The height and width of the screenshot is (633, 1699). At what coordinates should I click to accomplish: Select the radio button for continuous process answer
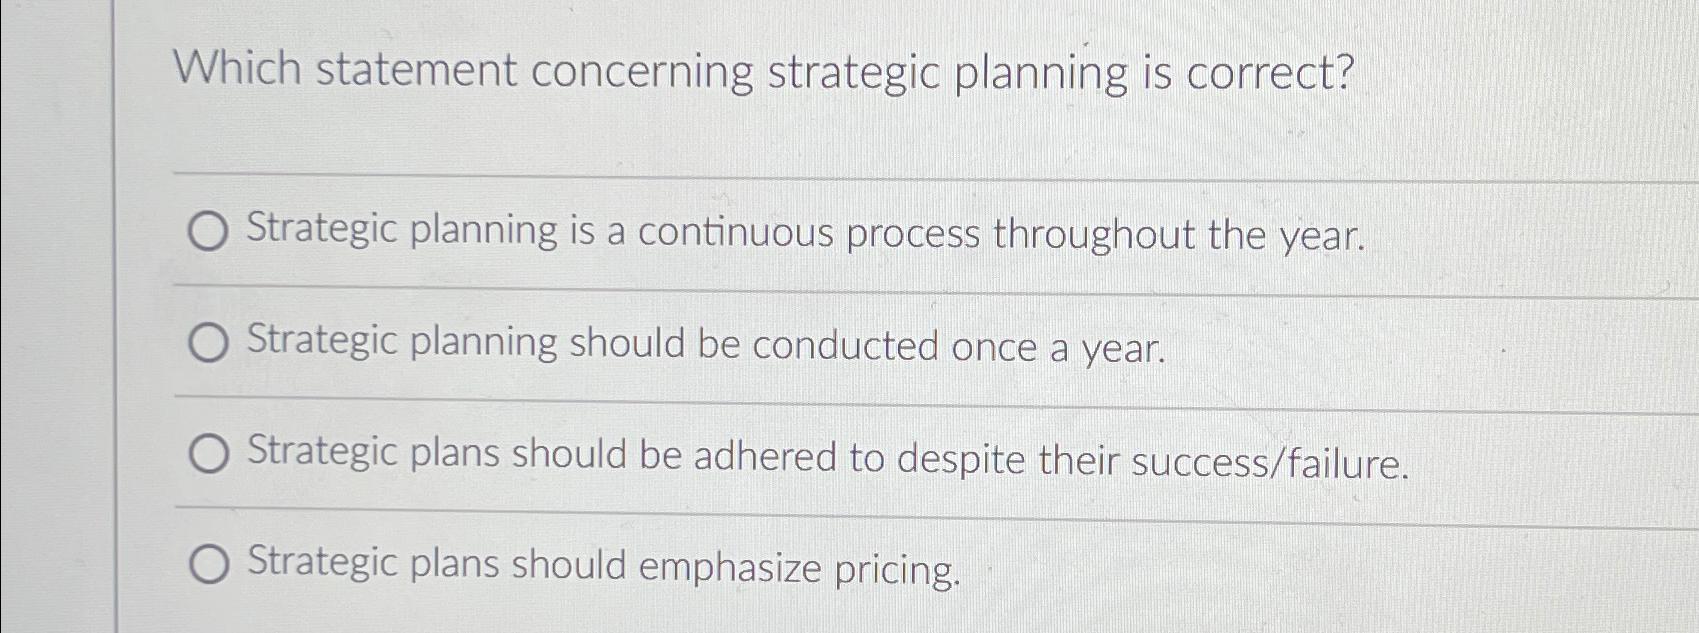click(208, 233)
